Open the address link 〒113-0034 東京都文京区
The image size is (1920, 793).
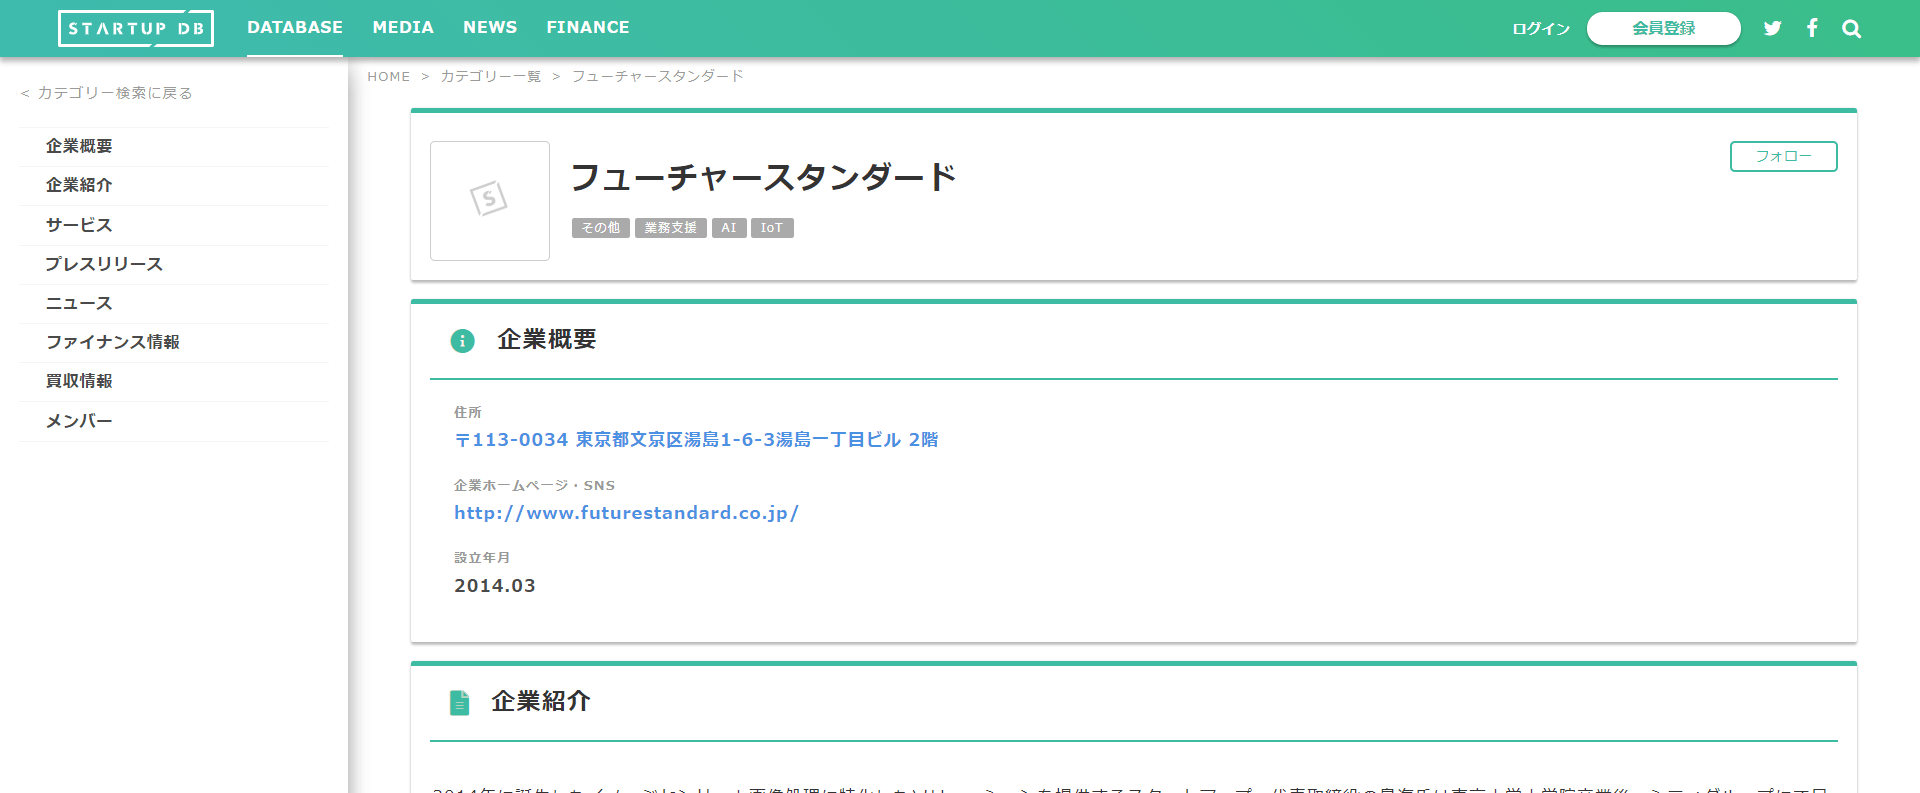click(x=696, y=440)
